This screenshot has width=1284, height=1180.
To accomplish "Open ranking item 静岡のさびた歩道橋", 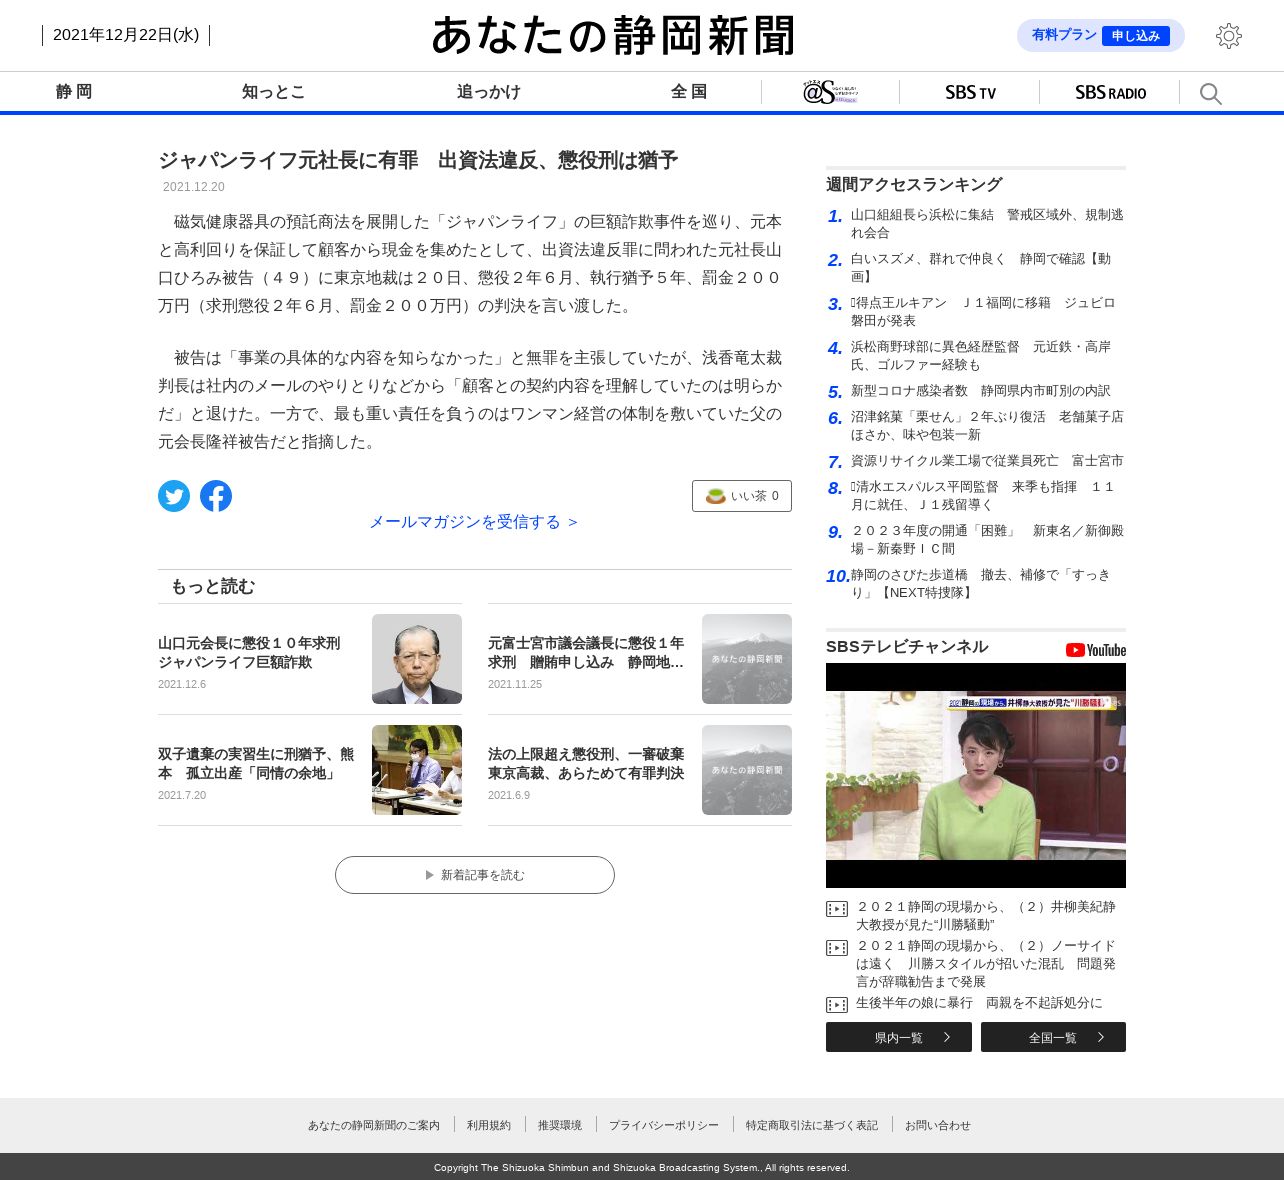I will click(x=987, y=584).
